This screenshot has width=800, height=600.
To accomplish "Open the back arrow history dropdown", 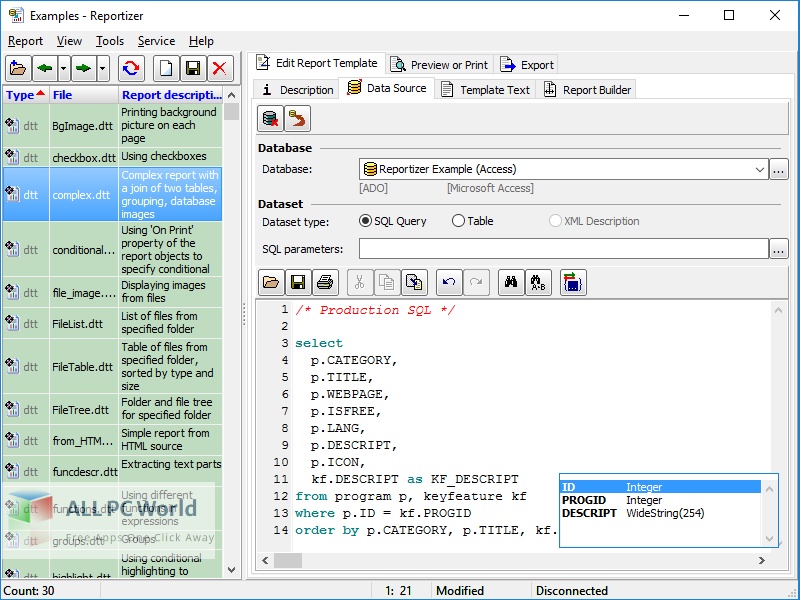I will 64,68.
